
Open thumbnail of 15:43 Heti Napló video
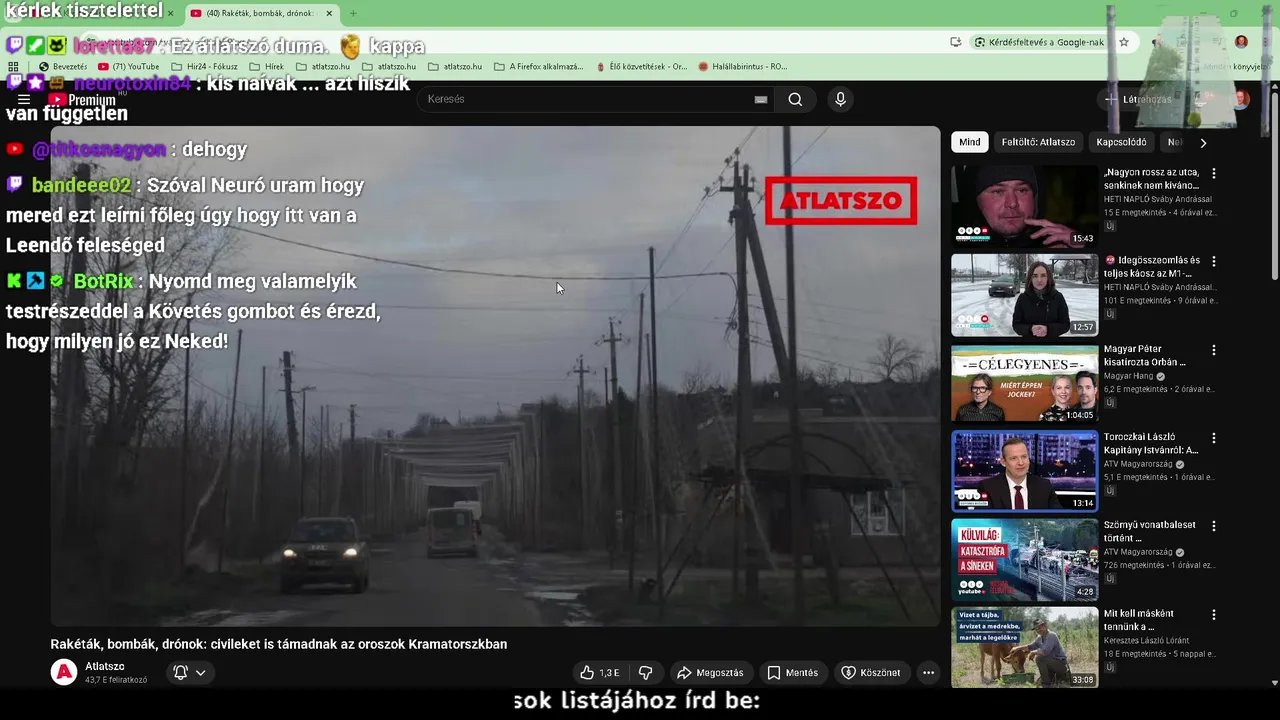pos(1024,206)
